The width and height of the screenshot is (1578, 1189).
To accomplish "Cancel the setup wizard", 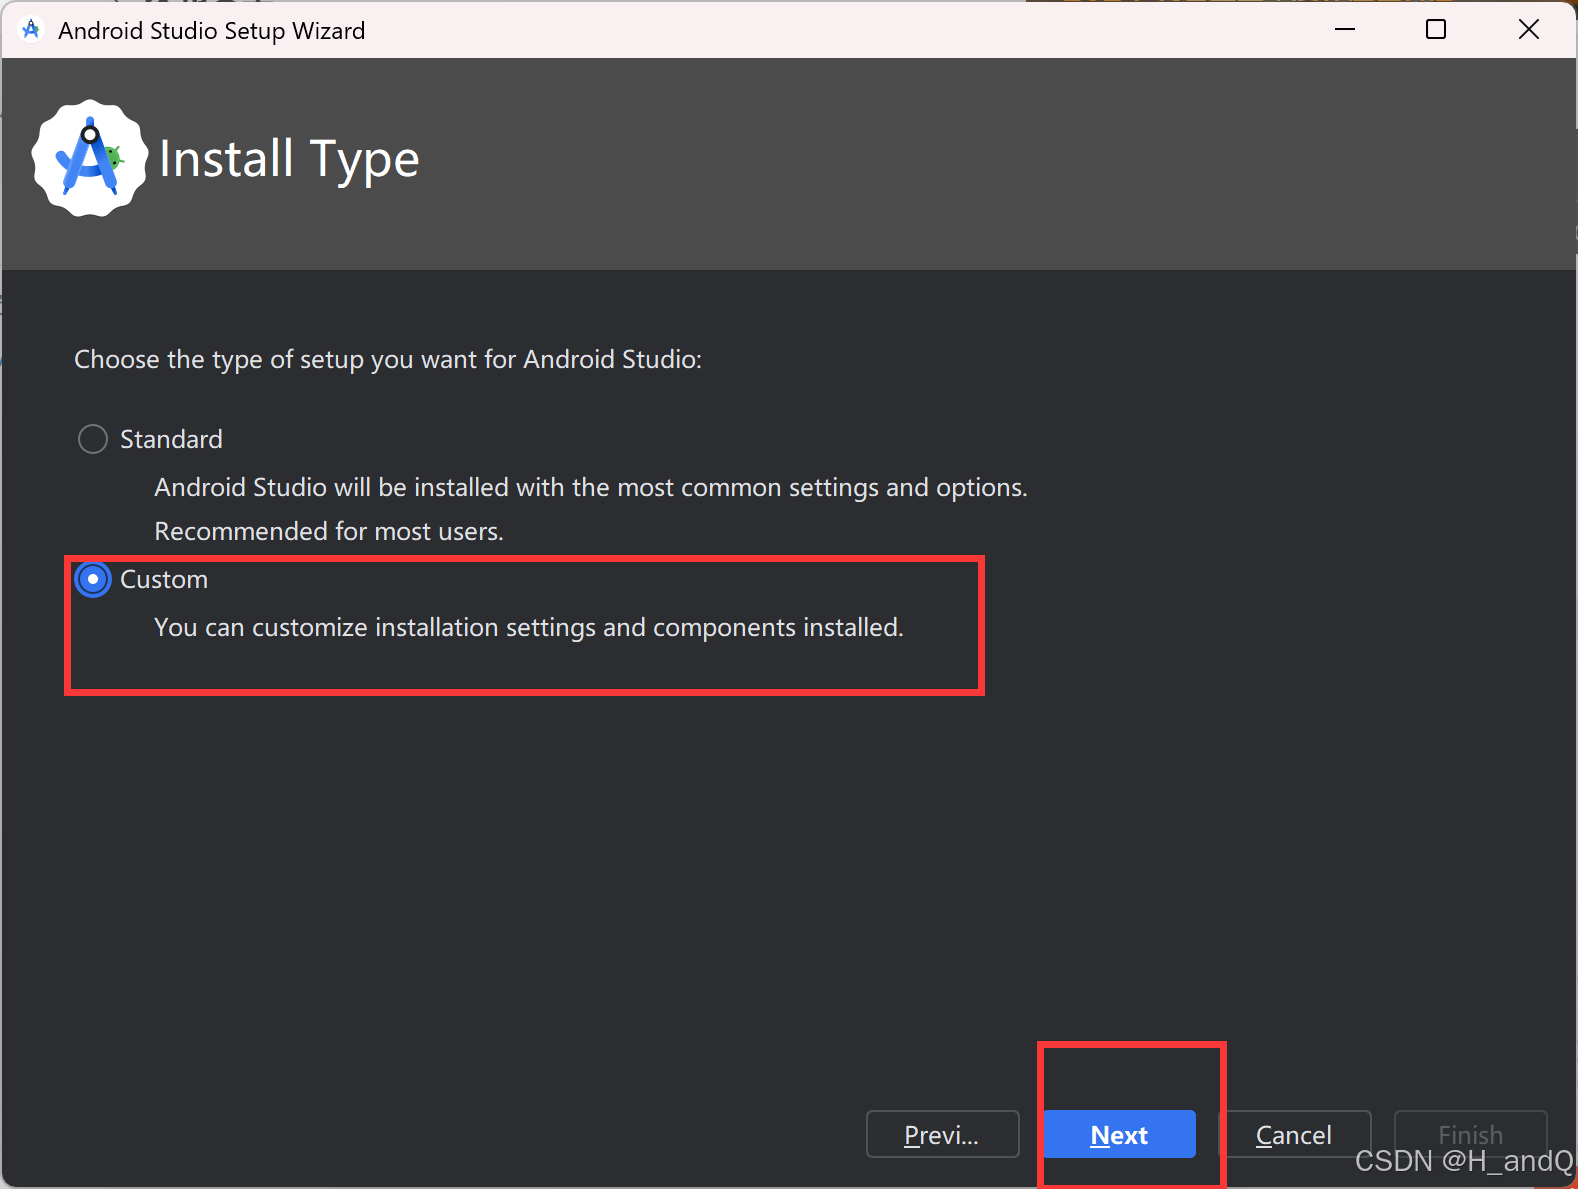I will pyautogui.click(x=1294, y=1134).
